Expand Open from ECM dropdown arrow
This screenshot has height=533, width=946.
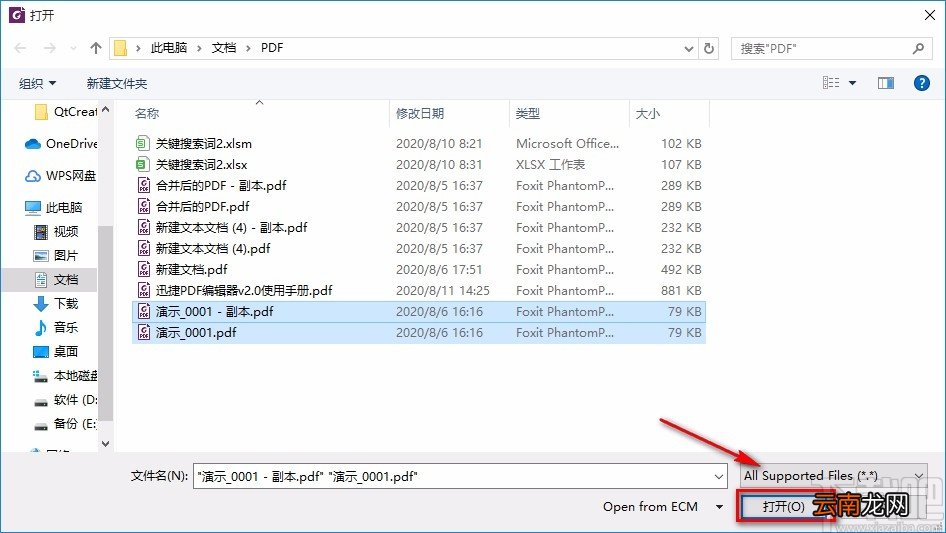(x=719, y=507)
